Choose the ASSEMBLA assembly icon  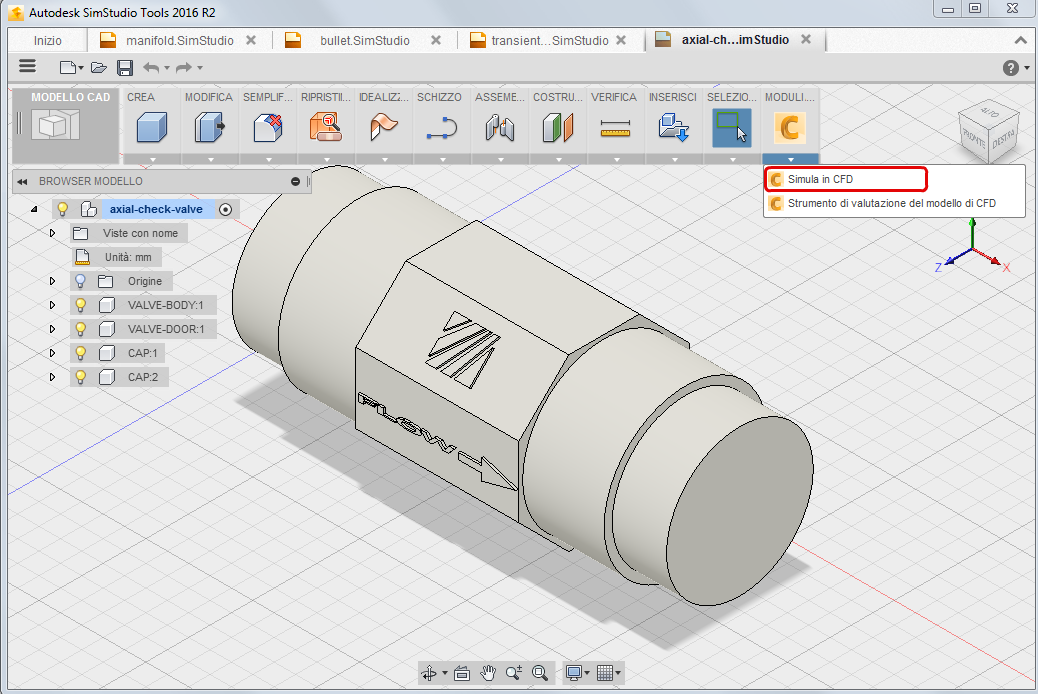coord(499,128)
